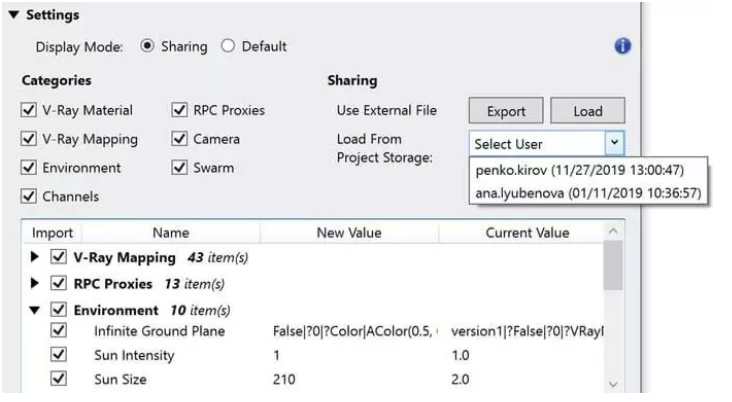The image size is (732, 402).
Task: Uncheck import for Sun Intensity
Action: tap(56, 356)
